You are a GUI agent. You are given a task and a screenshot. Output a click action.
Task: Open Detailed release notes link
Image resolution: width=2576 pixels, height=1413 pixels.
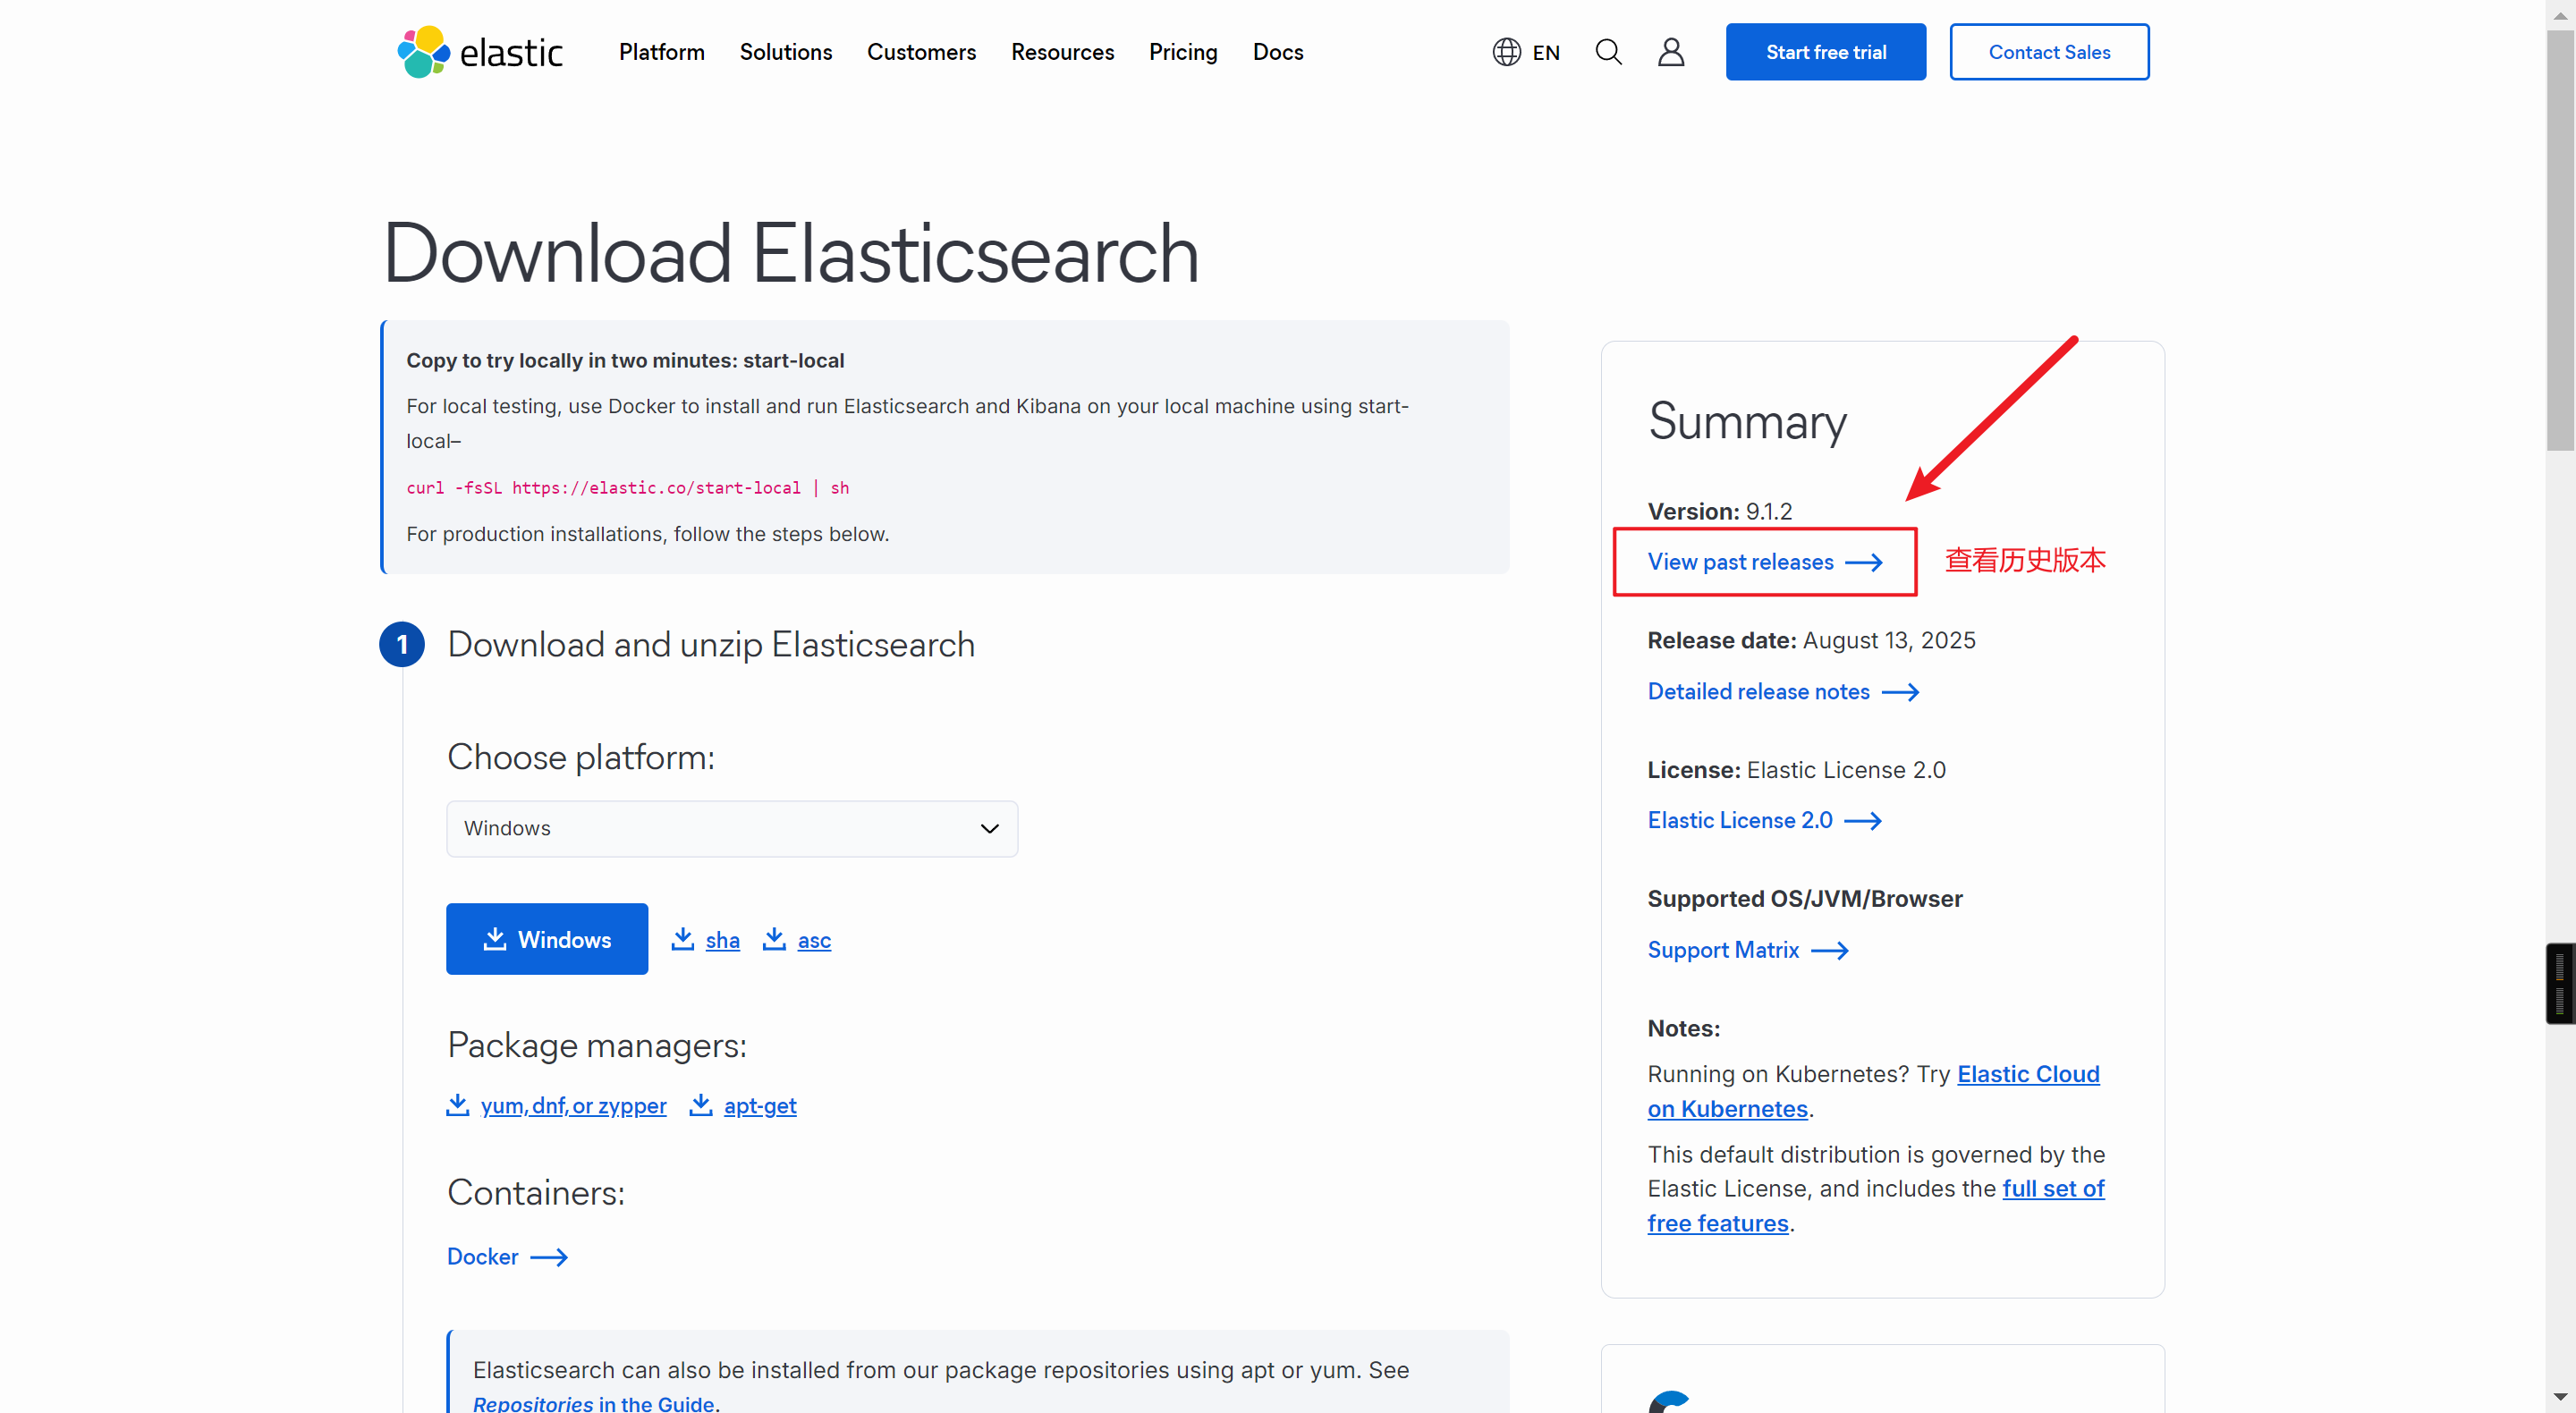(x=1758, y=691)
